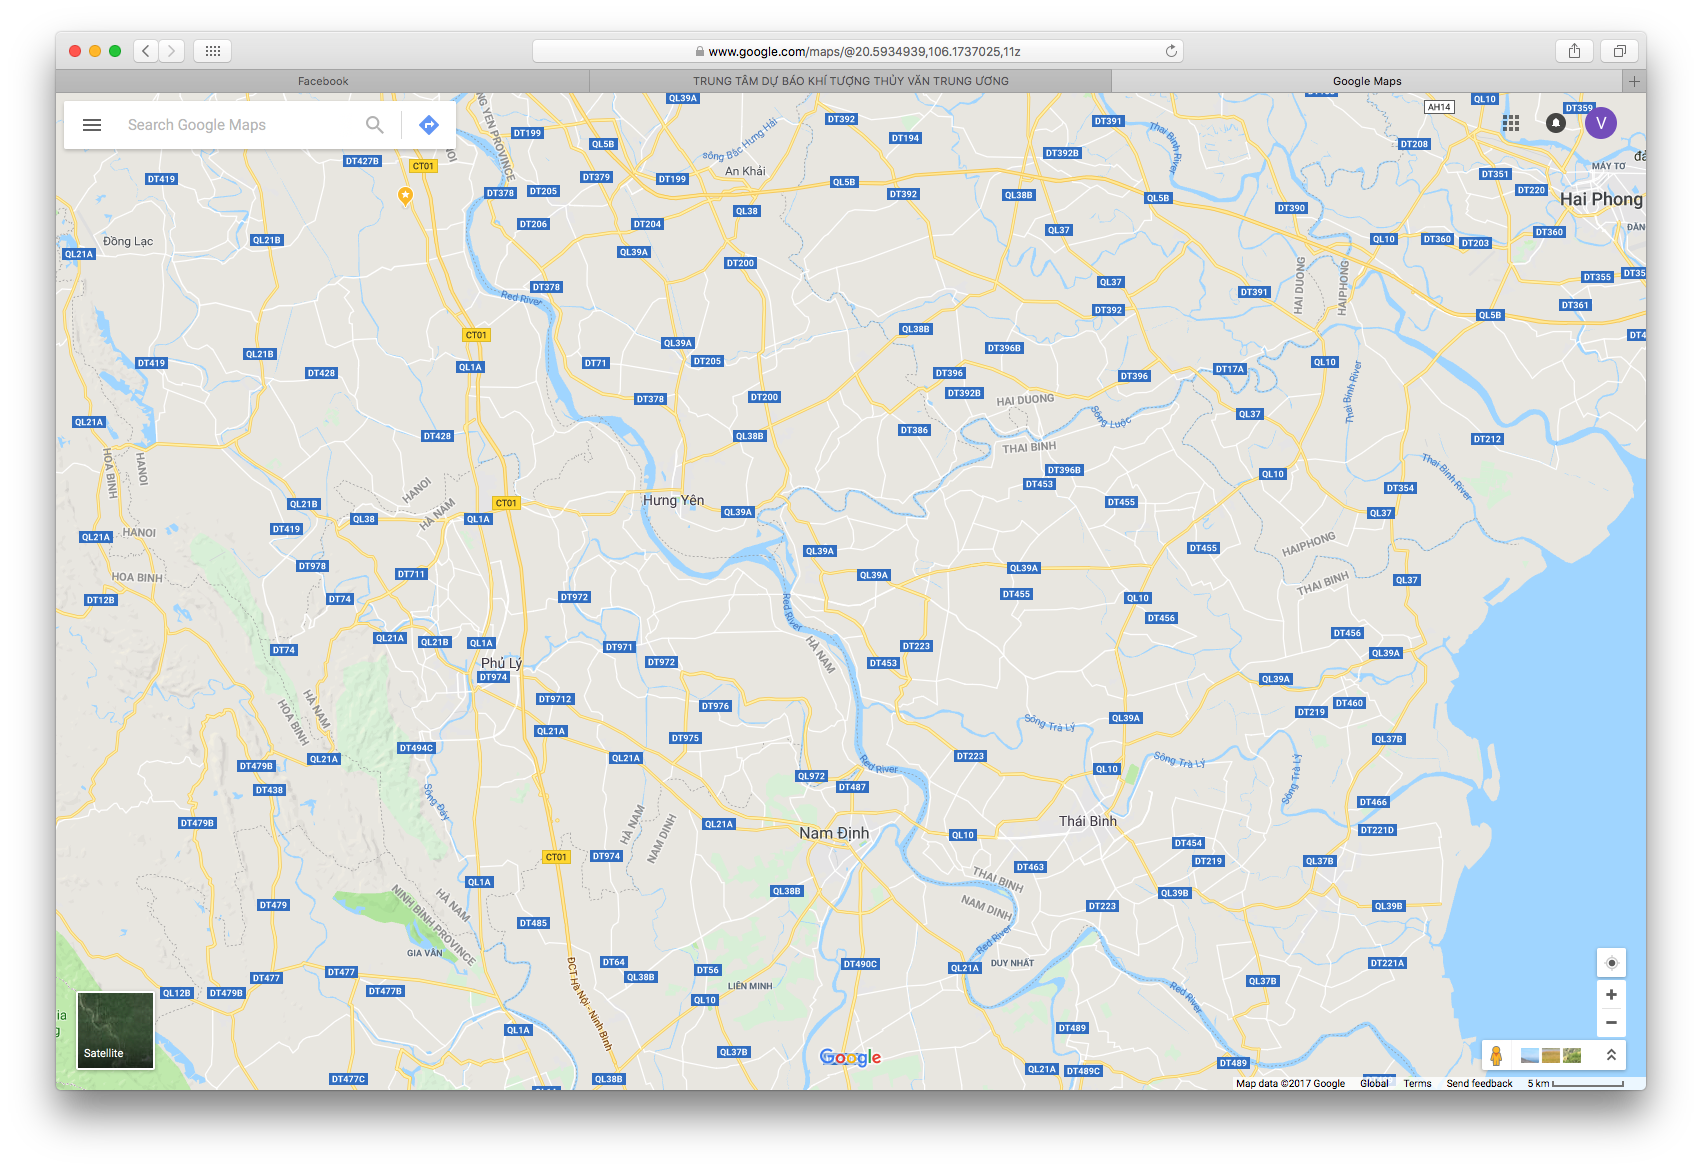Click the Thái Bình city label
Viewport: 1702px width, 1170px height.
click(x=1088, y=821)
